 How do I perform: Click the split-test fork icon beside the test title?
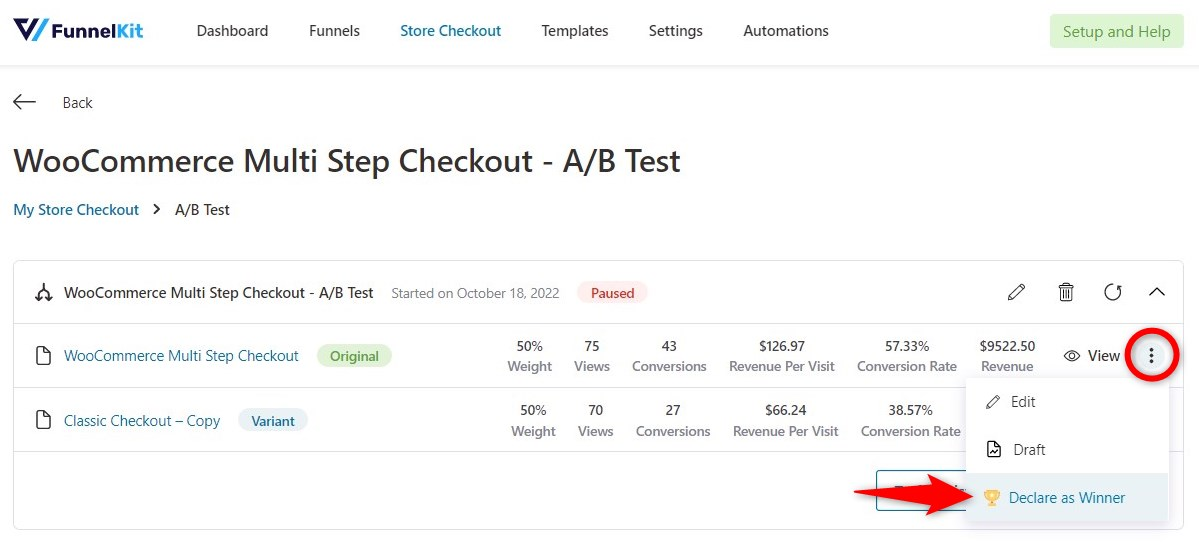[x=44, y=293]
